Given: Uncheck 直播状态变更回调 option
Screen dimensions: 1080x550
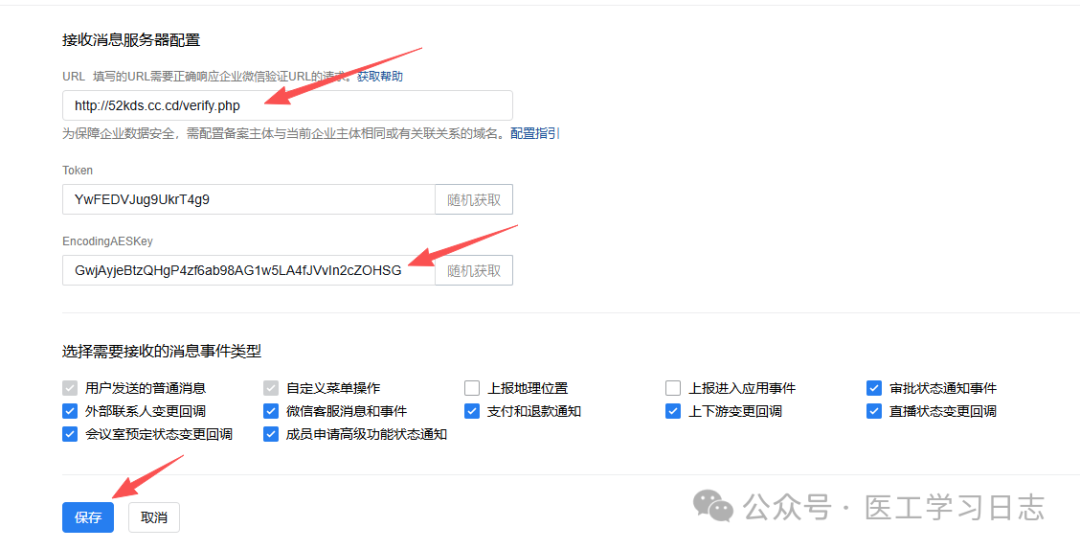Looking at the screenshot, I should (874, 411).
